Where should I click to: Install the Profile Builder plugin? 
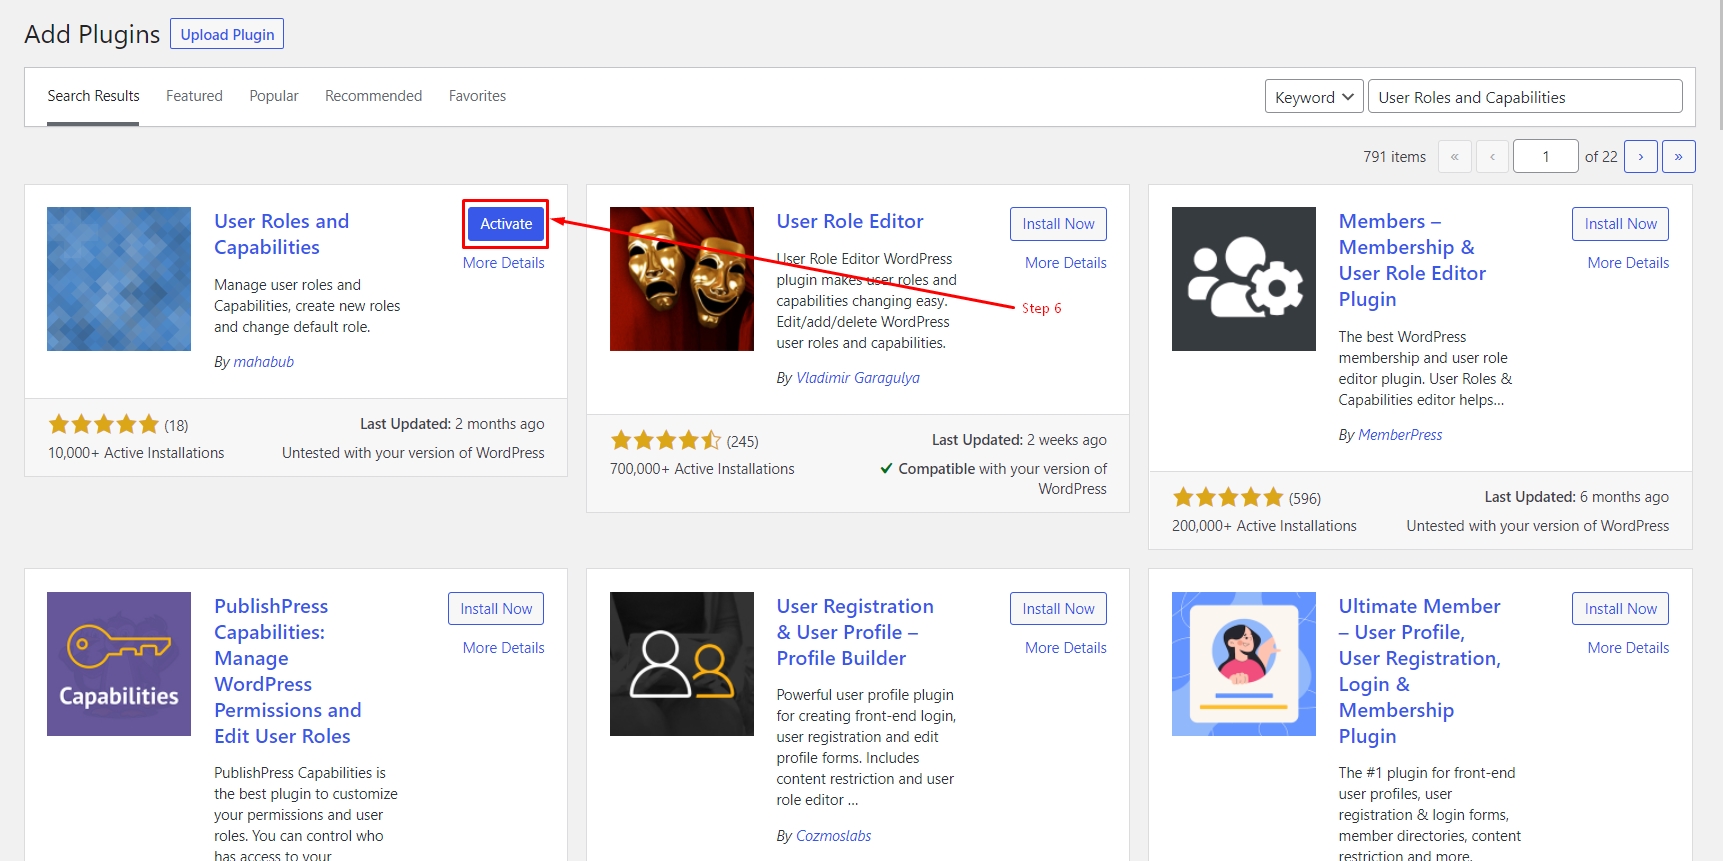point(1058,609)
